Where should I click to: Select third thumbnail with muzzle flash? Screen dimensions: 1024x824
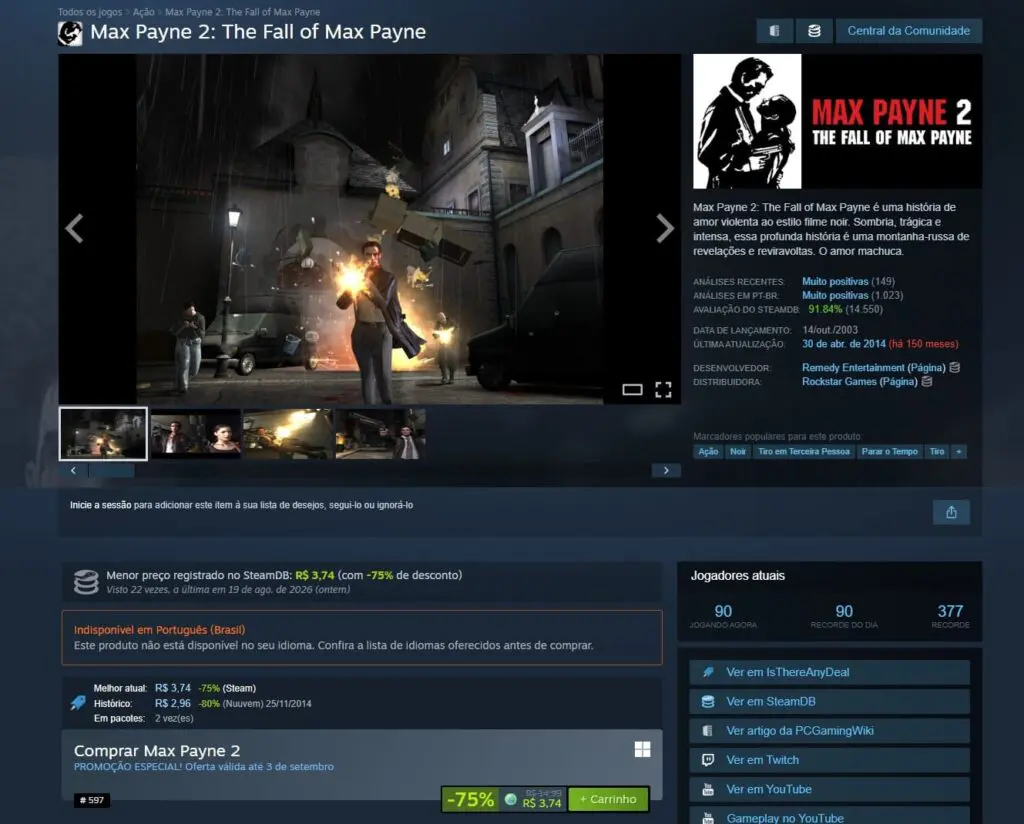[288, 434]
